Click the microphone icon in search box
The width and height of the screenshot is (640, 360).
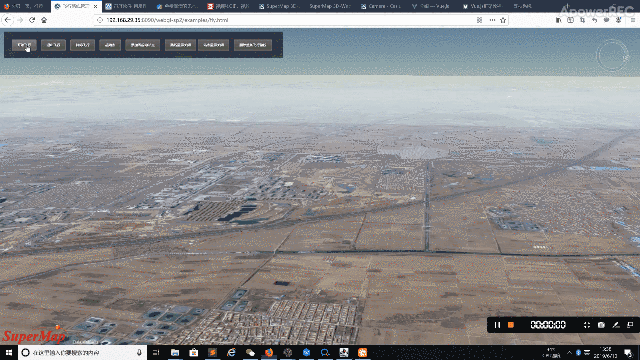[x=139, y=352]
